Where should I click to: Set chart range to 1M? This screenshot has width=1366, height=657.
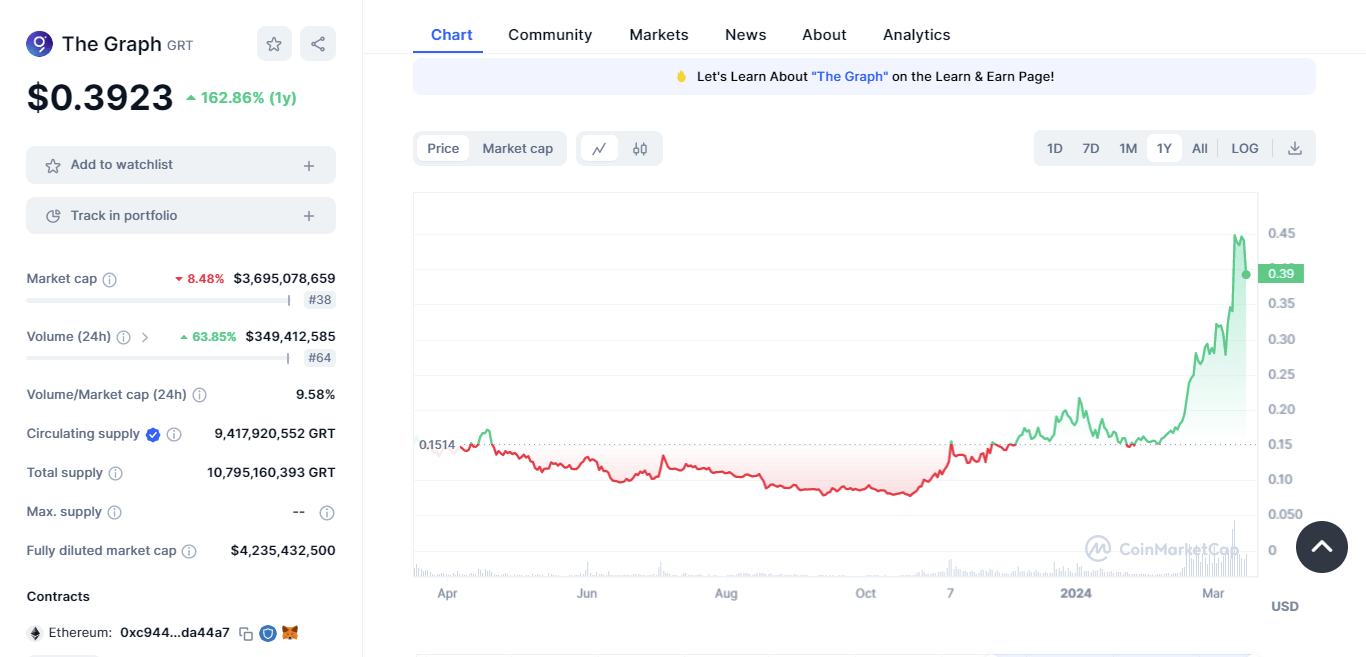(x=1128, y=148)
